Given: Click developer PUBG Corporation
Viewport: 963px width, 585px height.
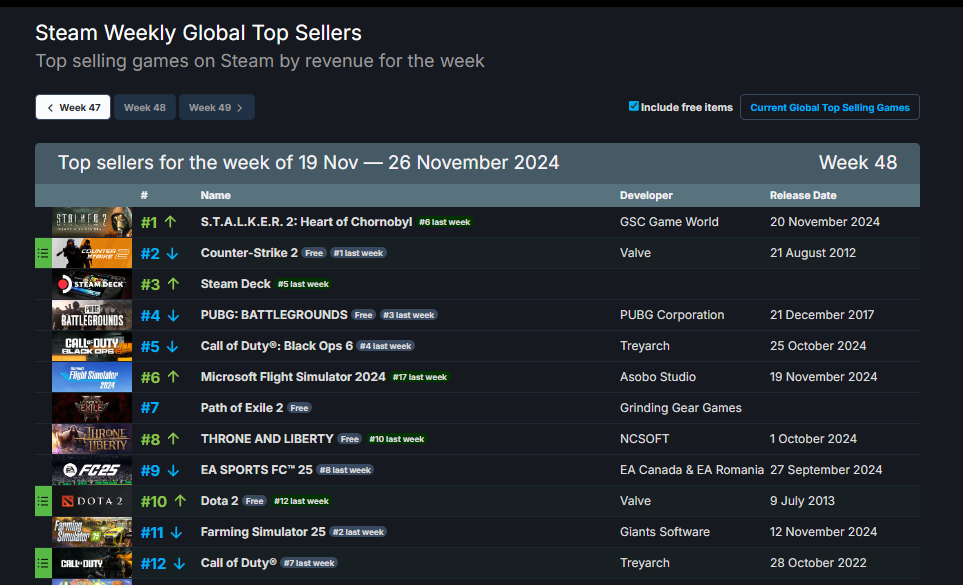Looking at the screenshot, I should 672,315.
